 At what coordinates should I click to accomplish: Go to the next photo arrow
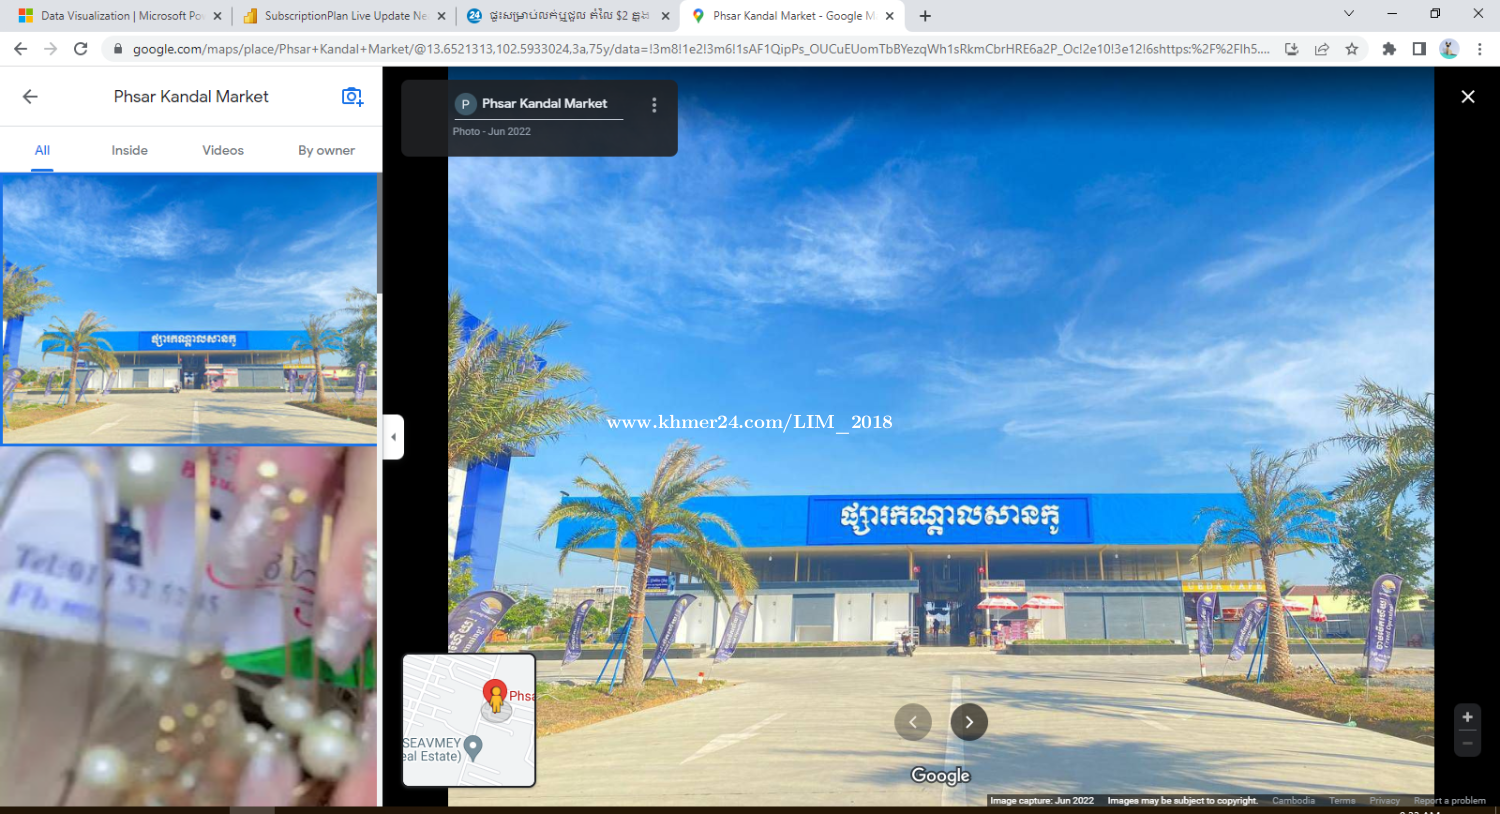968,722
